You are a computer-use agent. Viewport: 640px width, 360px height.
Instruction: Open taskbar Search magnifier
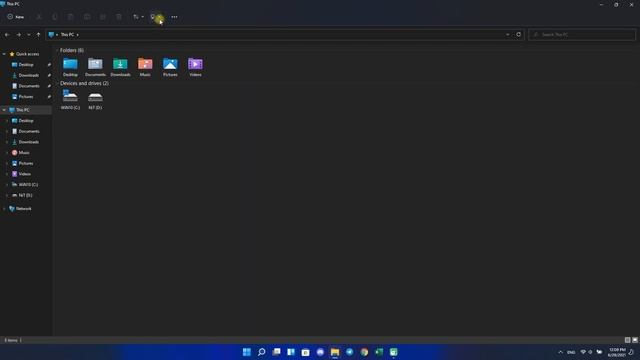(x=262, y=352)
